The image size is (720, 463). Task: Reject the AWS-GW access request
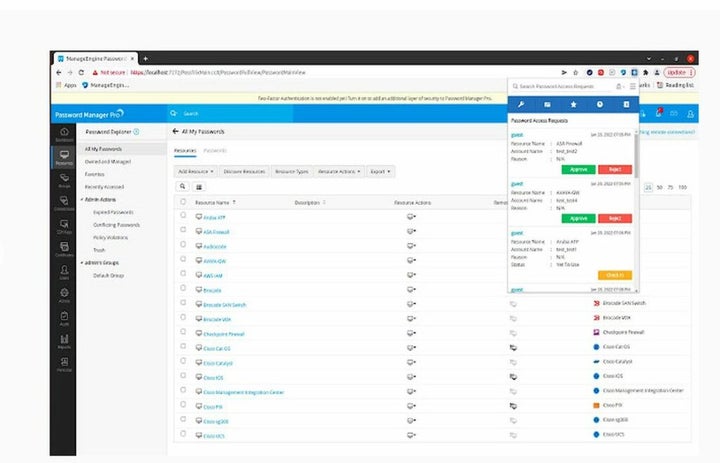(615, 218)
